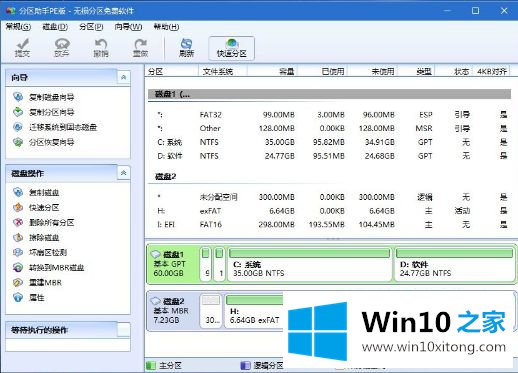Viewport: 518px width, 373px height.
Task: Click the C: 系统 35.00GB partition block
Action: [x=309, y=264]
